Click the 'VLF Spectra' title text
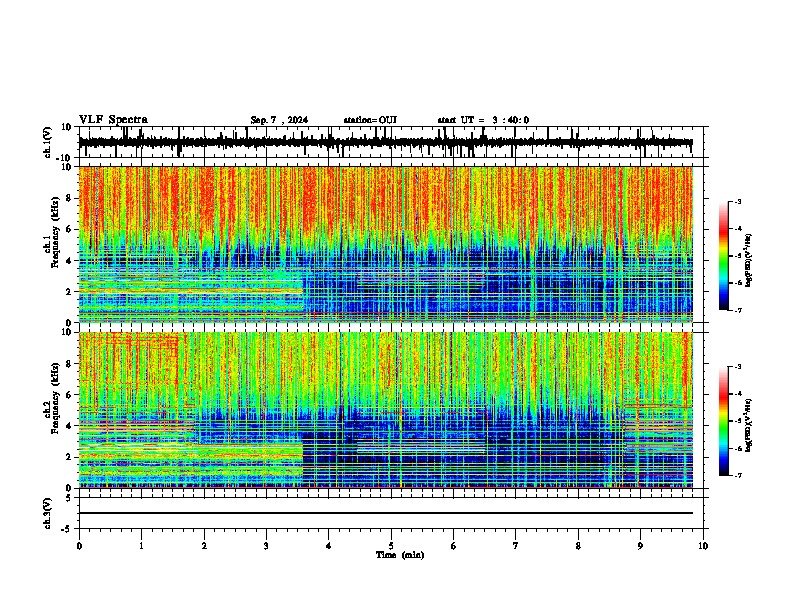The height and width of the screenshot is (612, 792). pyautogui.click(x=113, y=120)
